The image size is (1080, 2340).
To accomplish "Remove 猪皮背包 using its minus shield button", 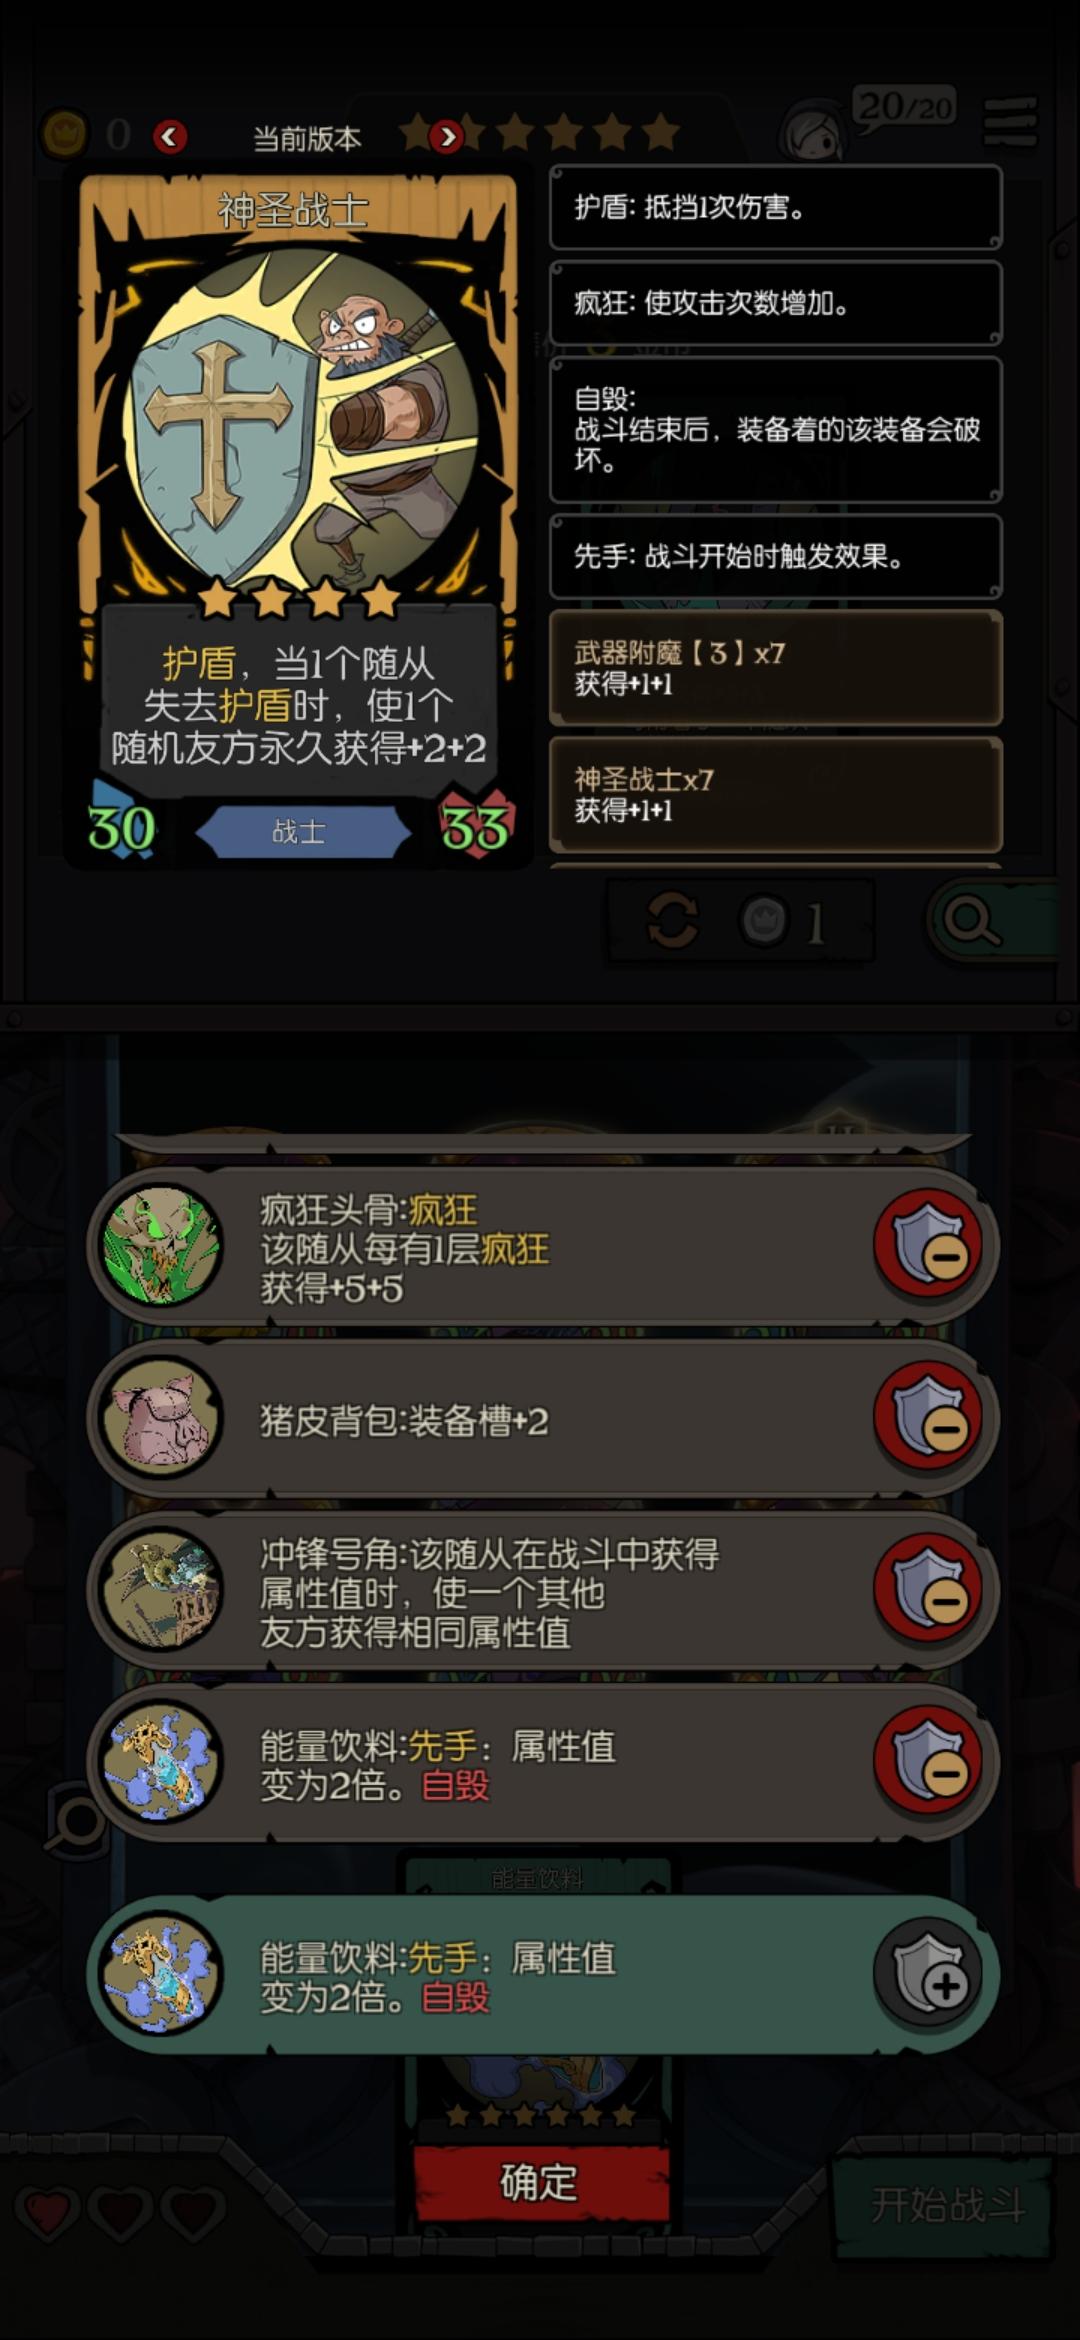I will click(x=929, y=1417).
